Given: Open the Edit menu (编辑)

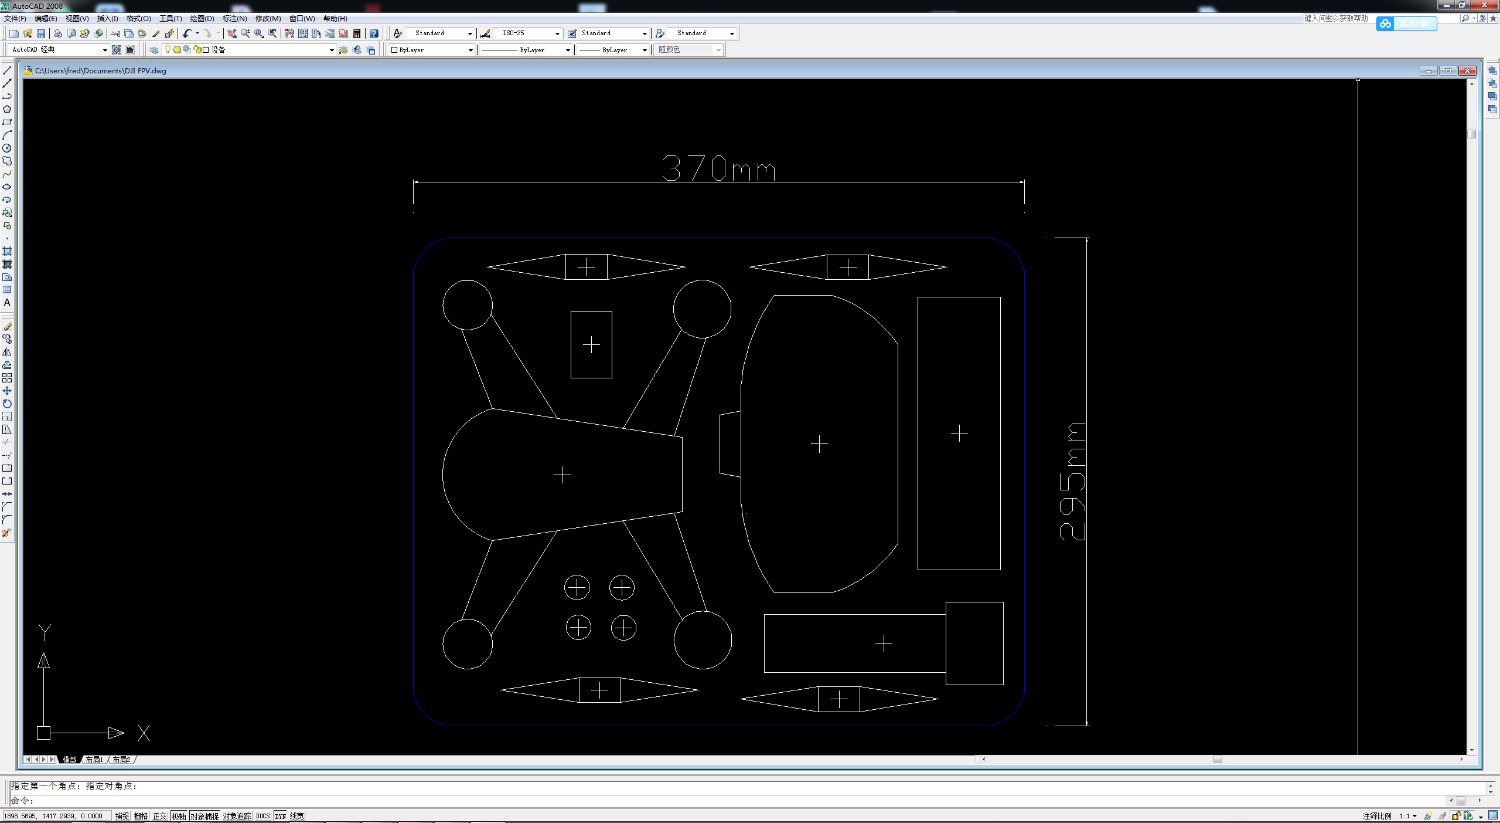Looking at the screenshot, I should click(46, 19).
